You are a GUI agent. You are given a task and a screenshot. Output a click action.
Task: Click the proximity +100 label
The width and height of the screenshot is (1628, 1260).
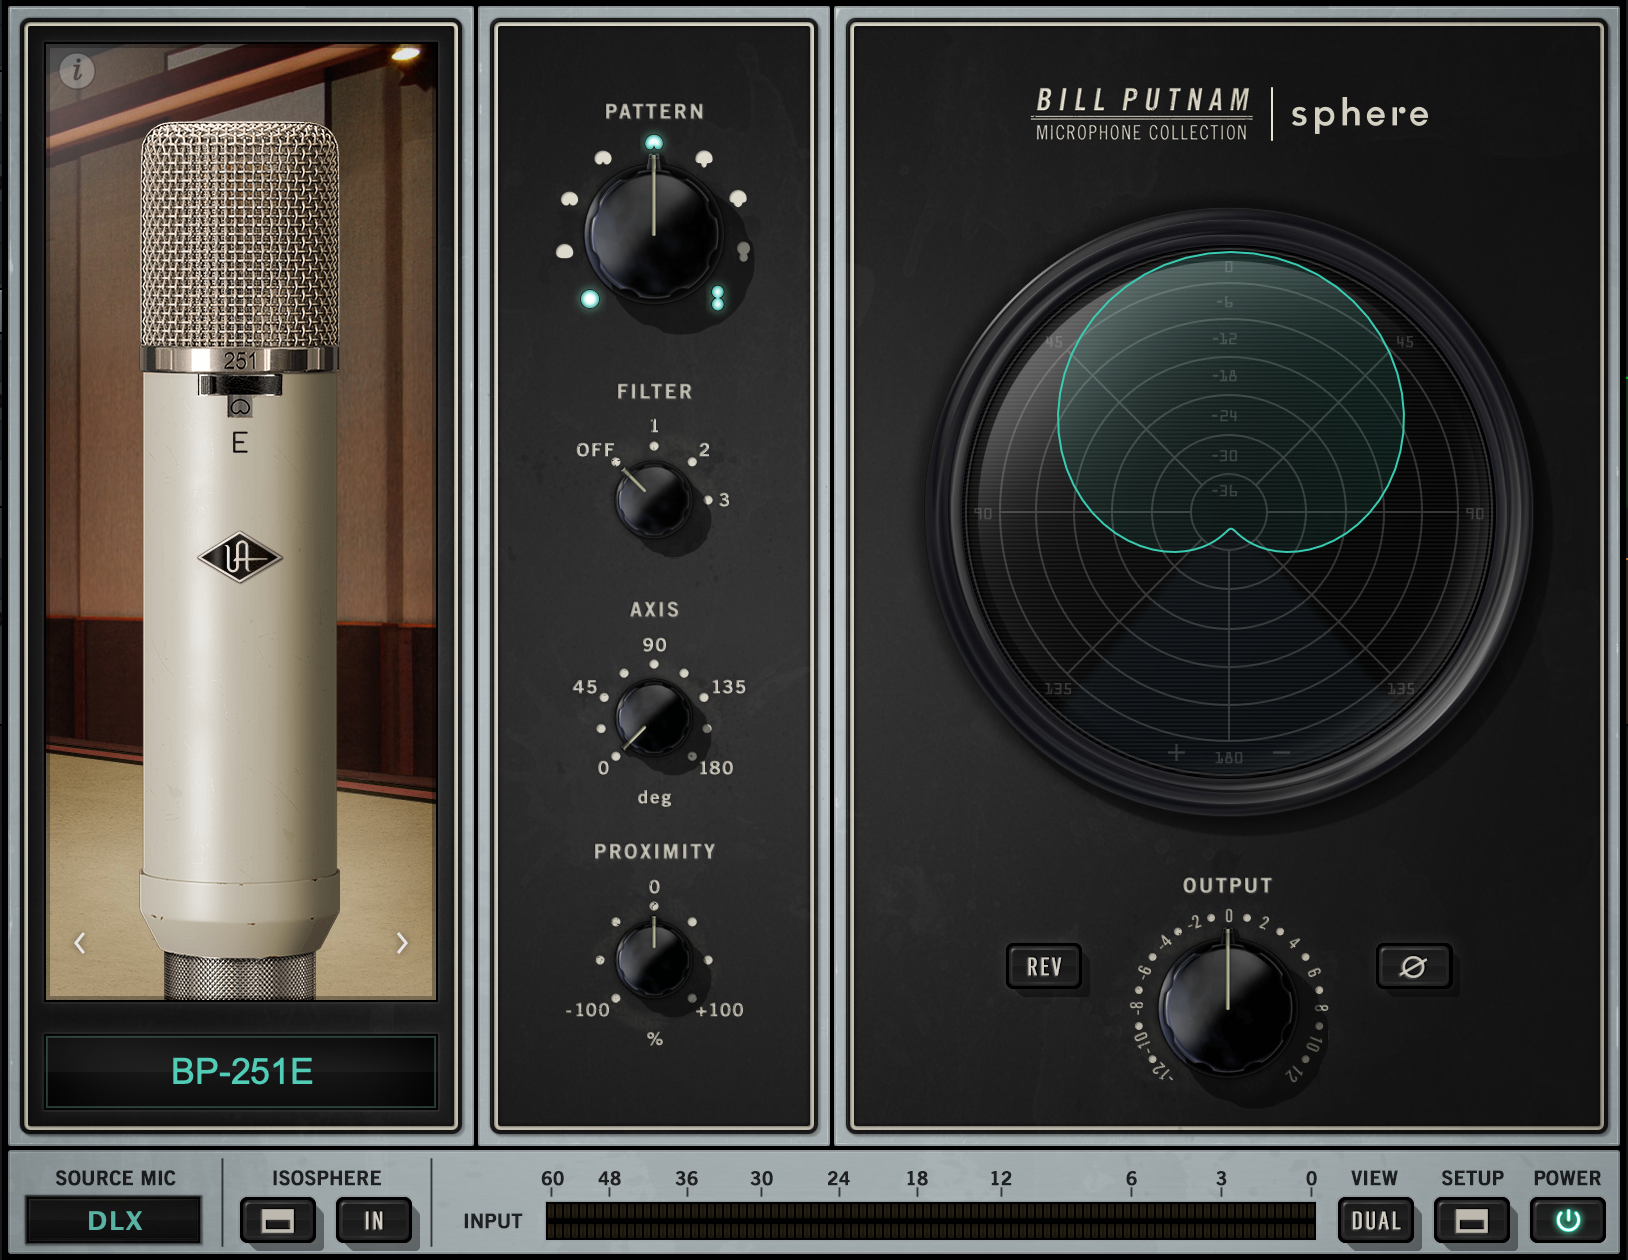[720, 1010]
